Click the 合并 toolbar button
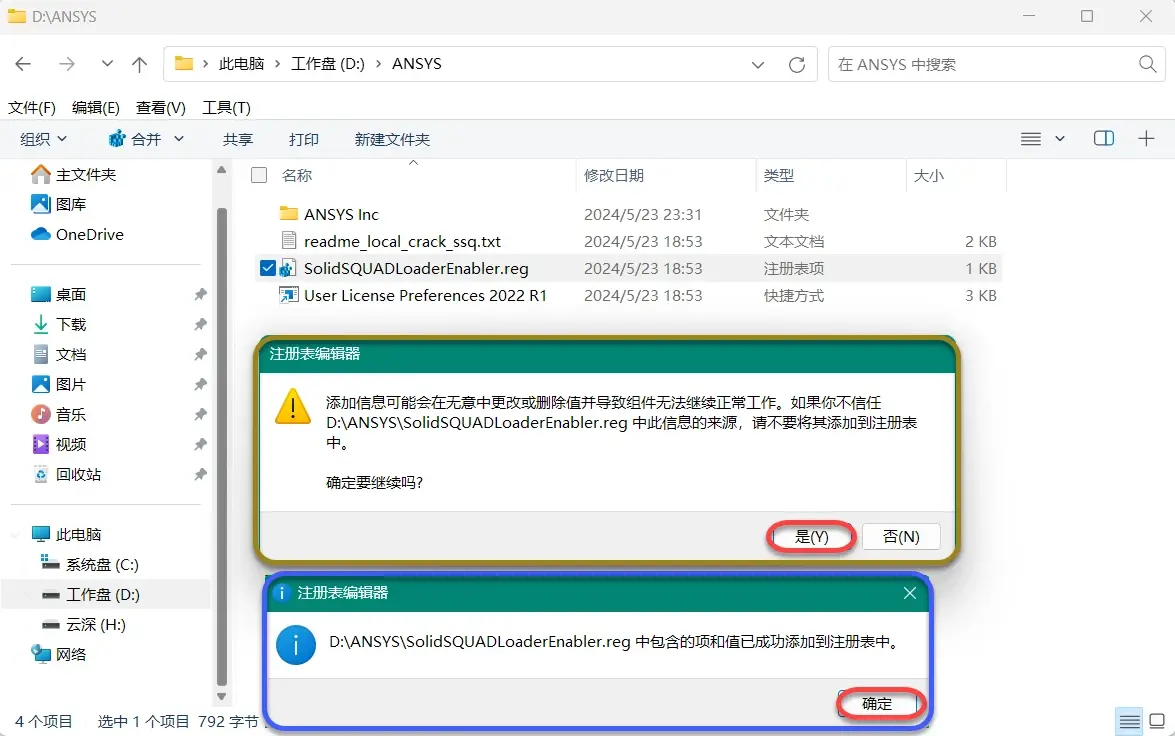This screenshot has width=1175, height=736. 135,139
